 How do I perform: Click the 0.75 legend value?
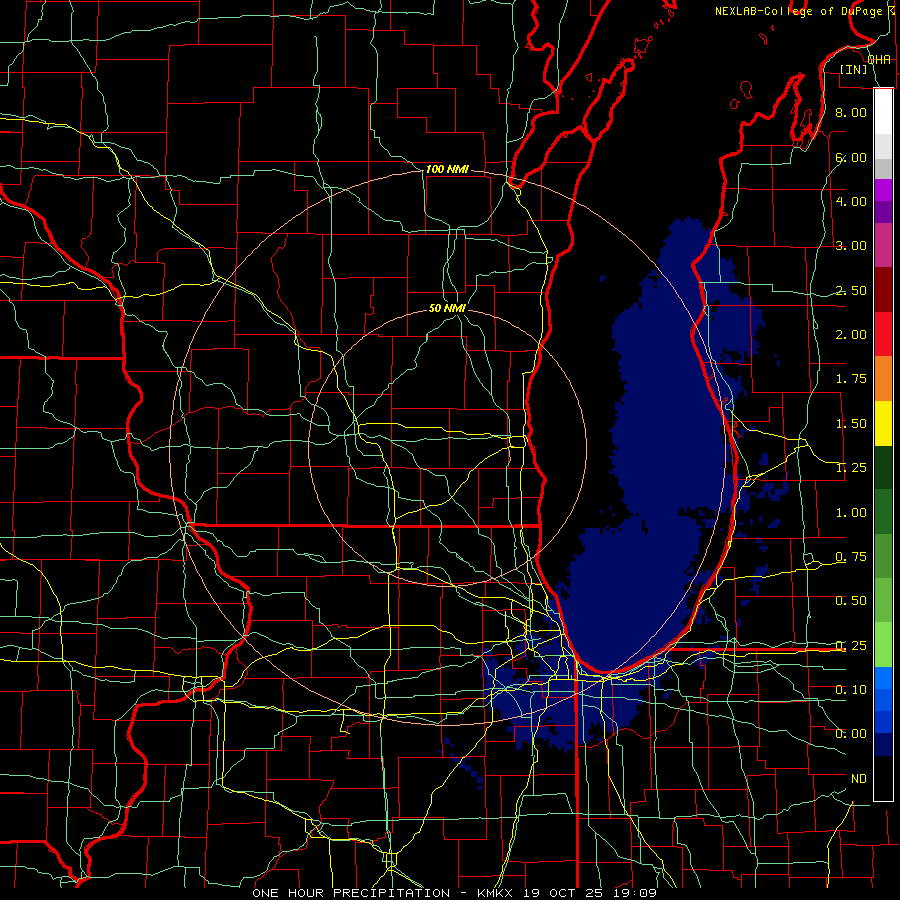click(851, 557)
